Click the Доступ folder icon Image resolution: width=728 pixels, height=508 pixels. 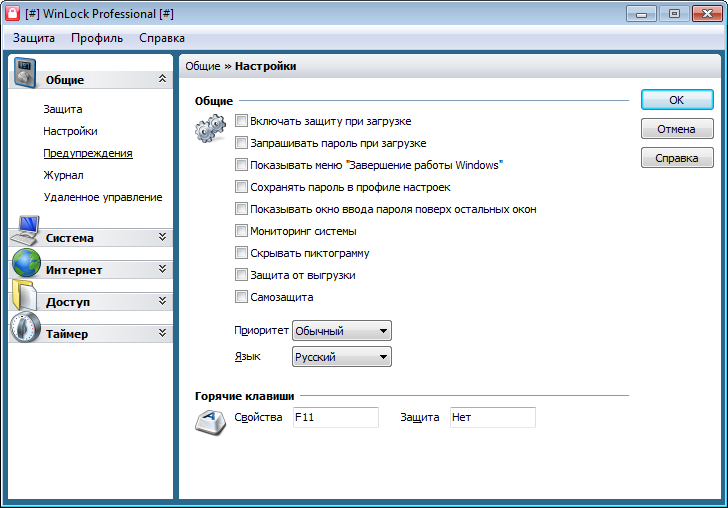coord(25,295)
